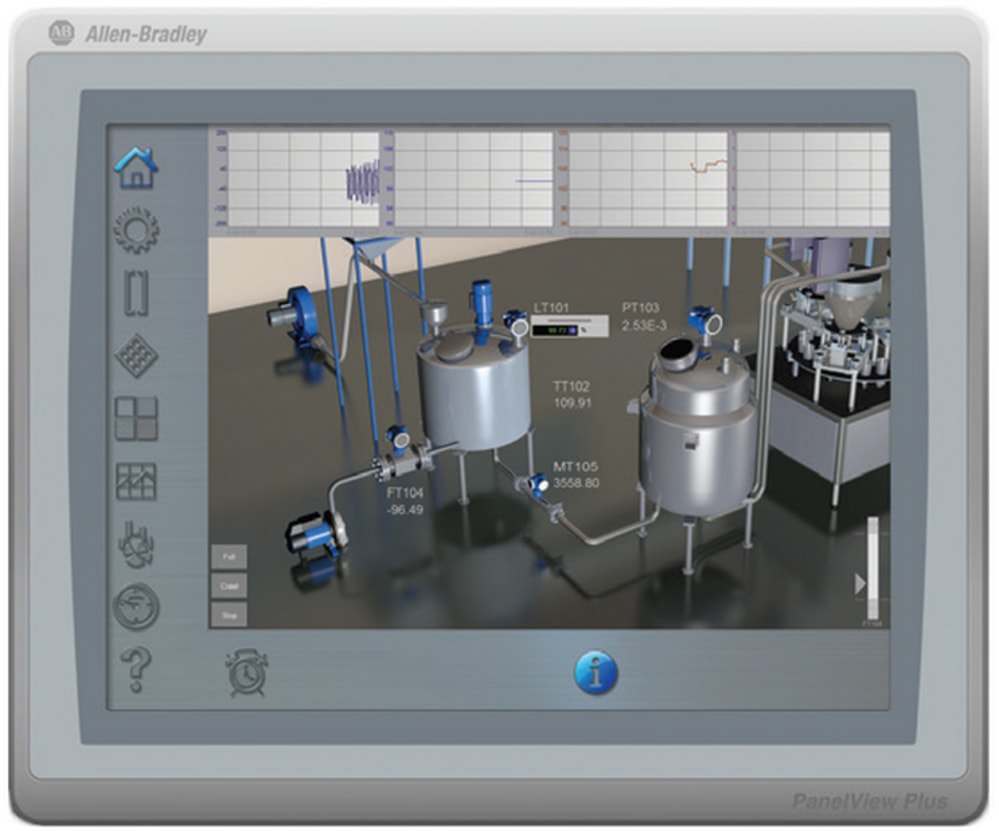Open the diamond keypad icon

[136, 356]
